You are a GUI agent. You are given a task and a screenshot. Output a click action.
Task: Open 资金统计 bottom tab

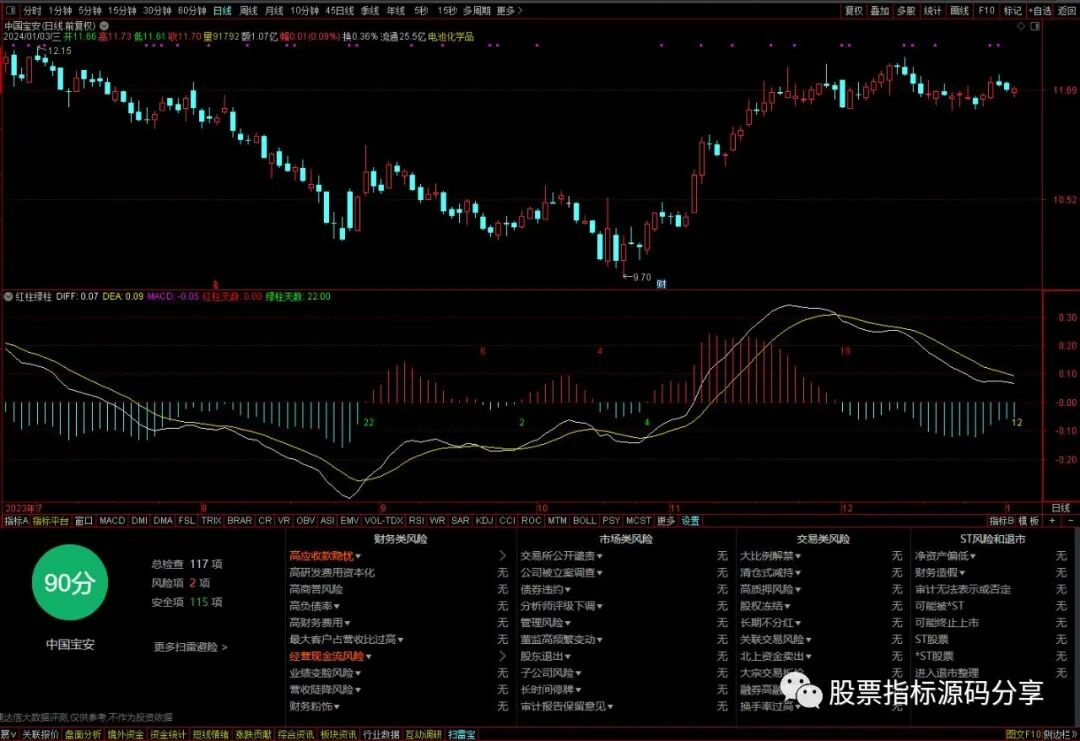coord(167,735)
